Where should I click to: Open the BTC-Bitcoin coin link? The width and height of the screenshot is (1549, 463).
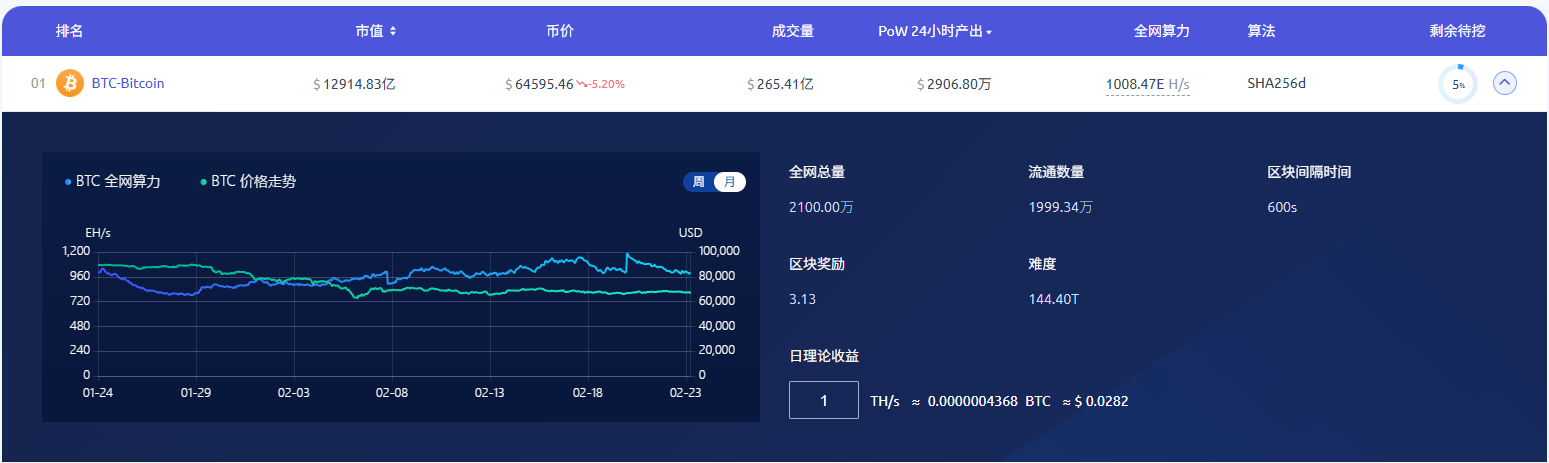(128, 84)
